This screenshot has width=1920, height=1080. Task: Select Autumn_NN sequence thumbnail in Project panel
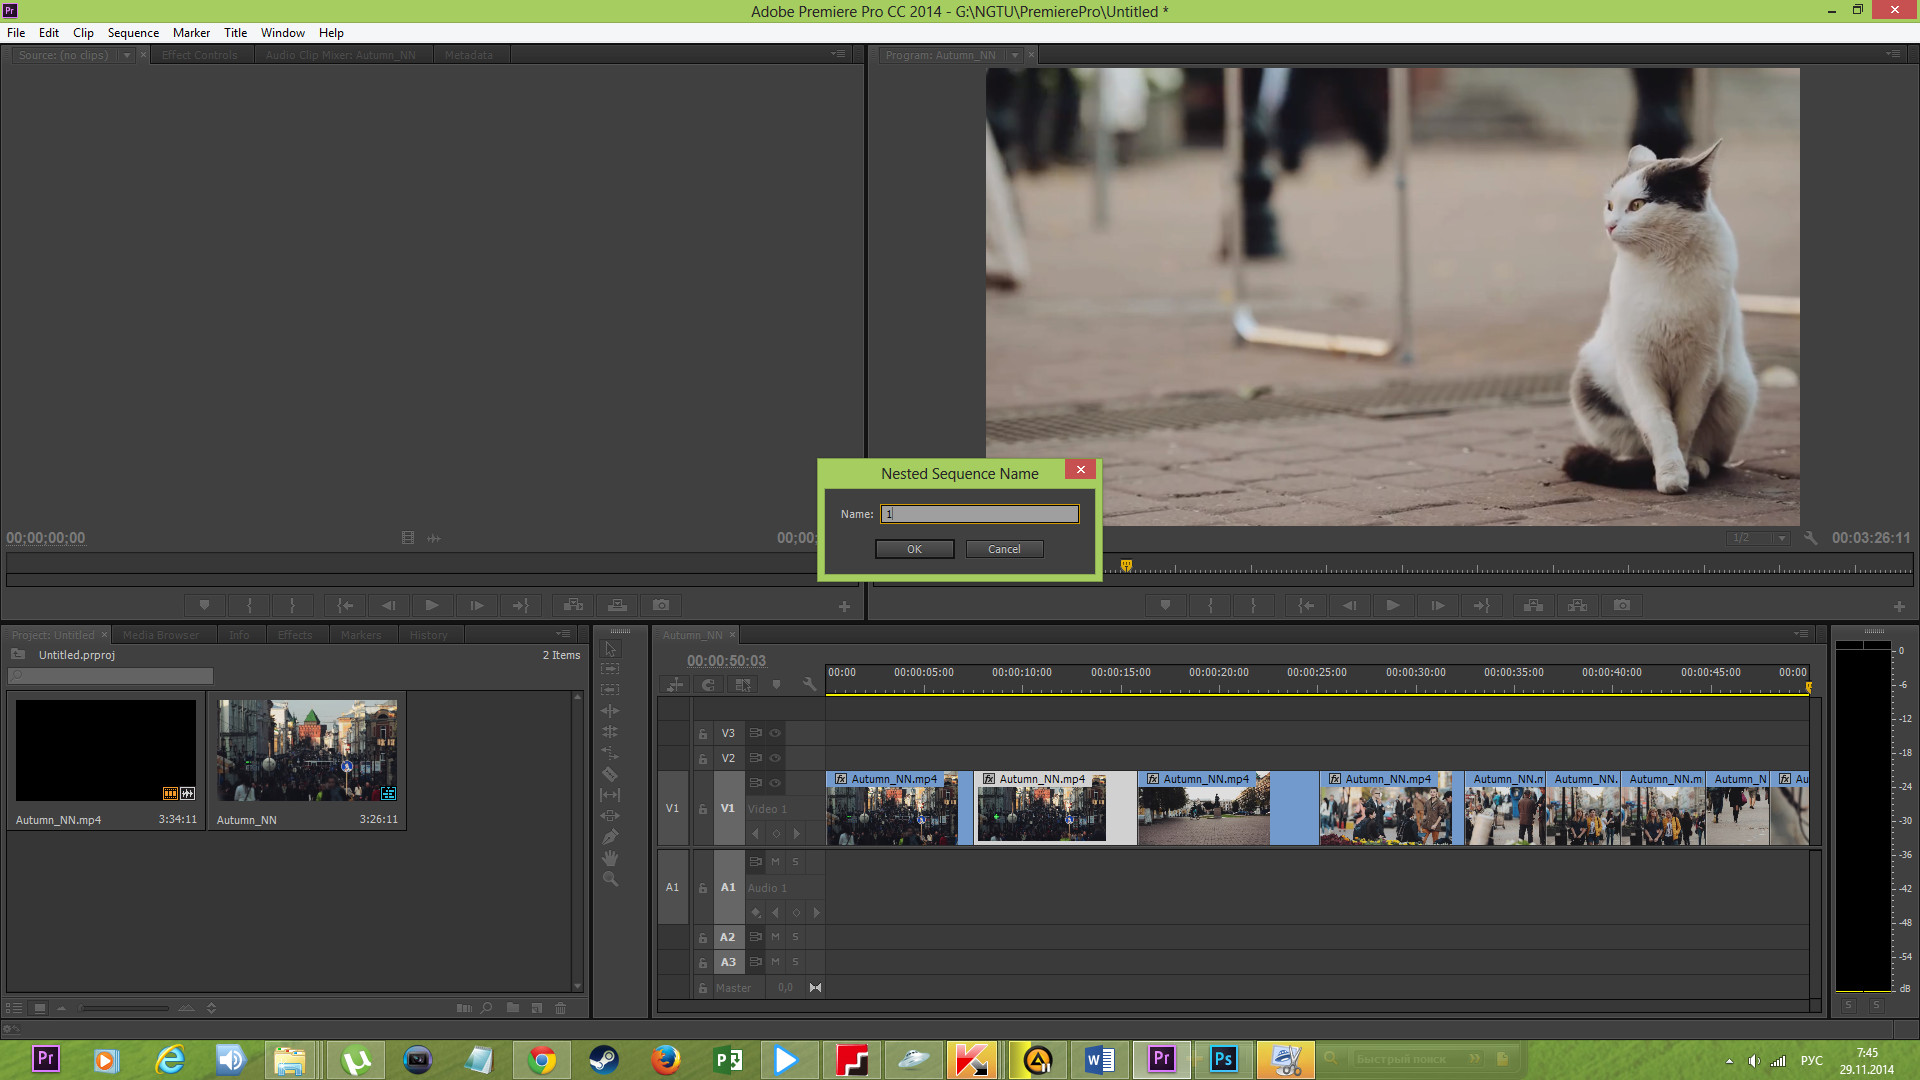coord(307,750)
